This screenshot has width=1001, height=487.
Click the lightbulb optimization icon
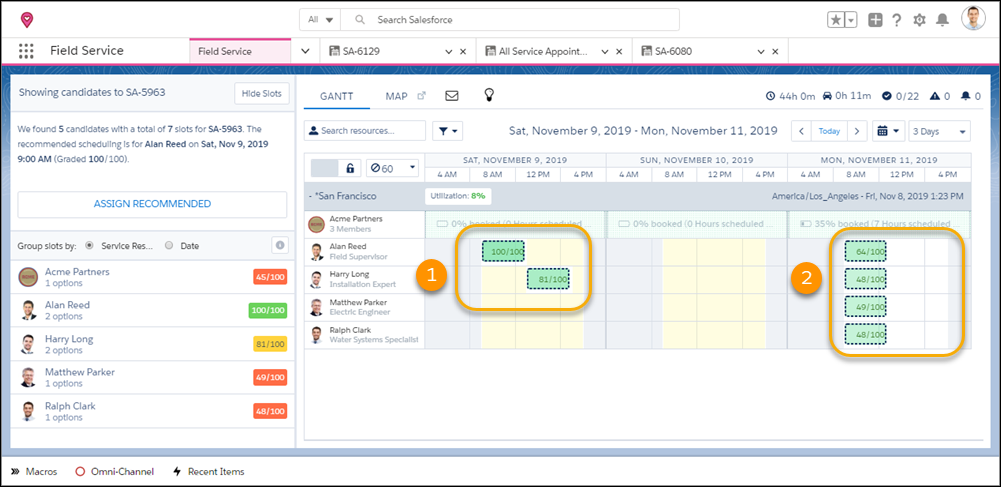click(x=489, y=95)
